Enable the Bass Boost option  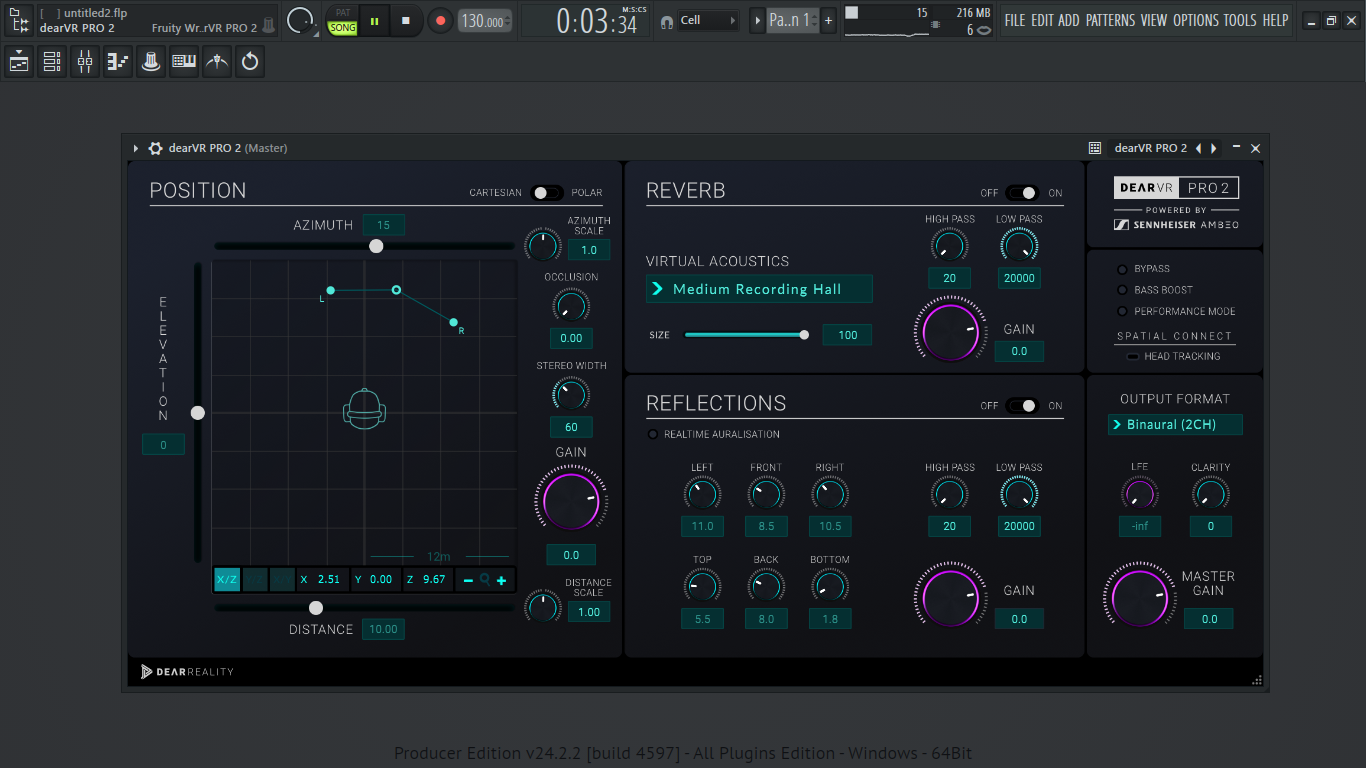[1123, 290]
